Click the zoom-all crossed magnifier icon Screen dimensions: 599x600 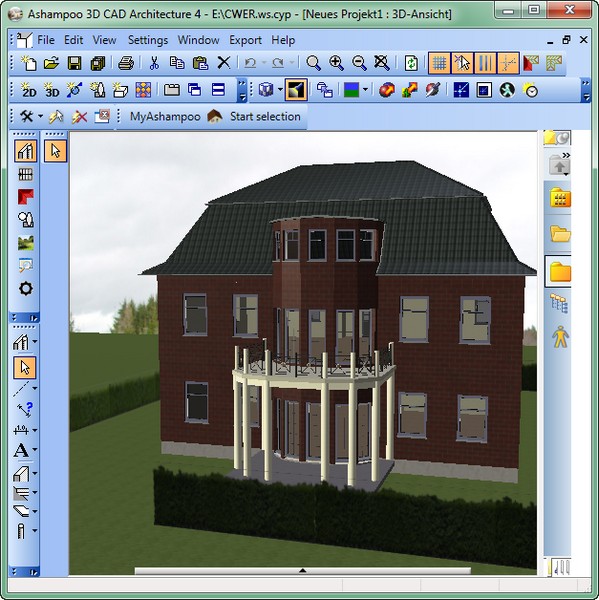382,63
